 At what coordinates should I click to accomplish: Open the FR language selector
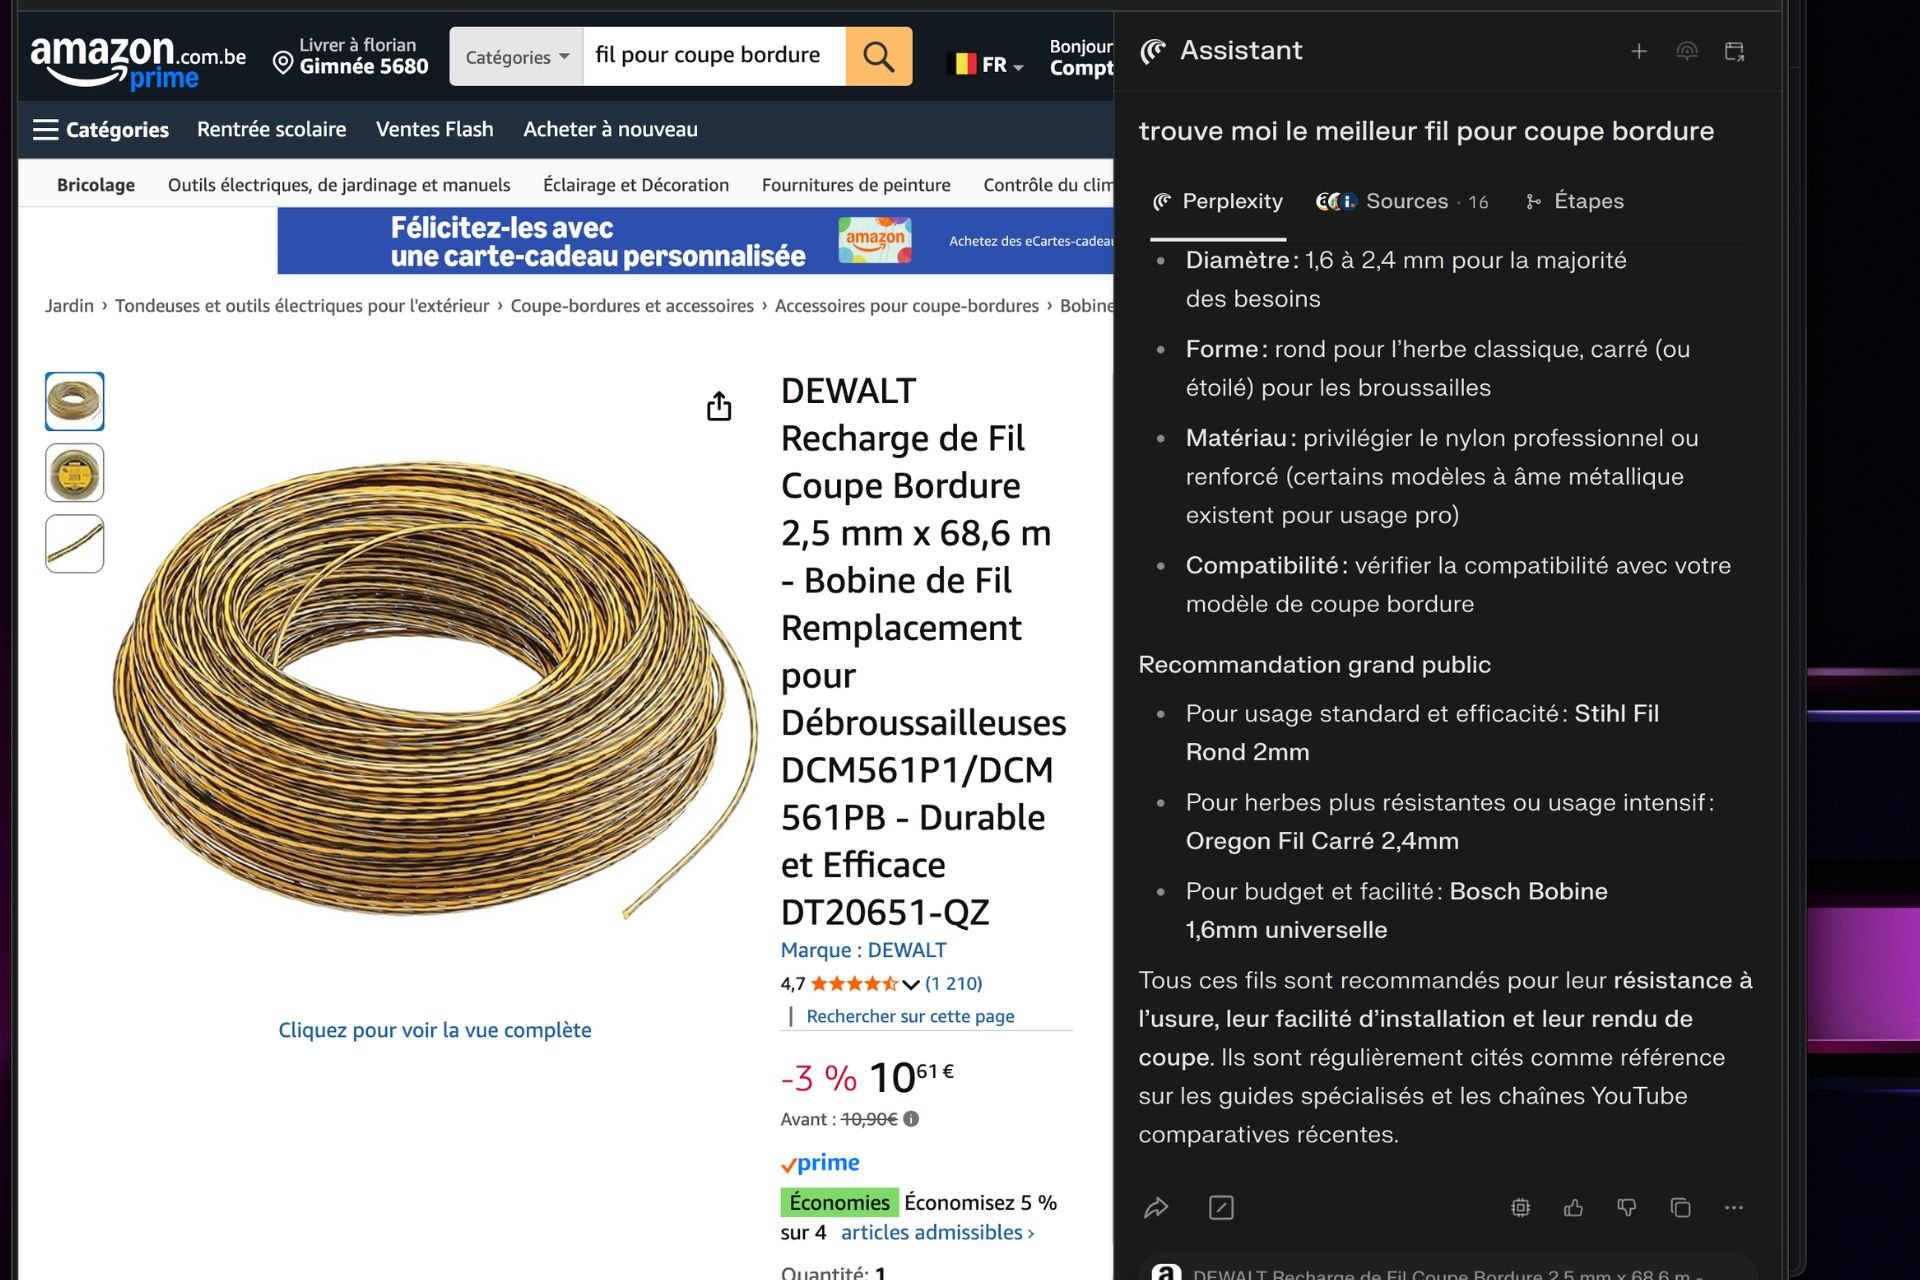point(986,65)
